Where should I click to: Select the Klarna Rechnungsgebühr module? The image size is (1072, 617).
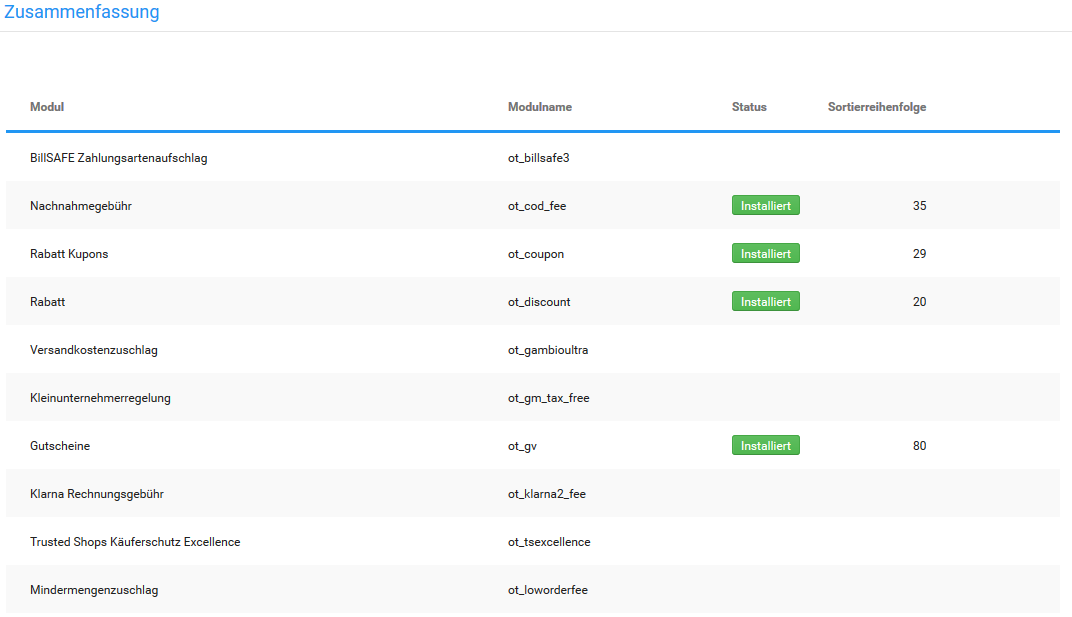coord(97,494)
